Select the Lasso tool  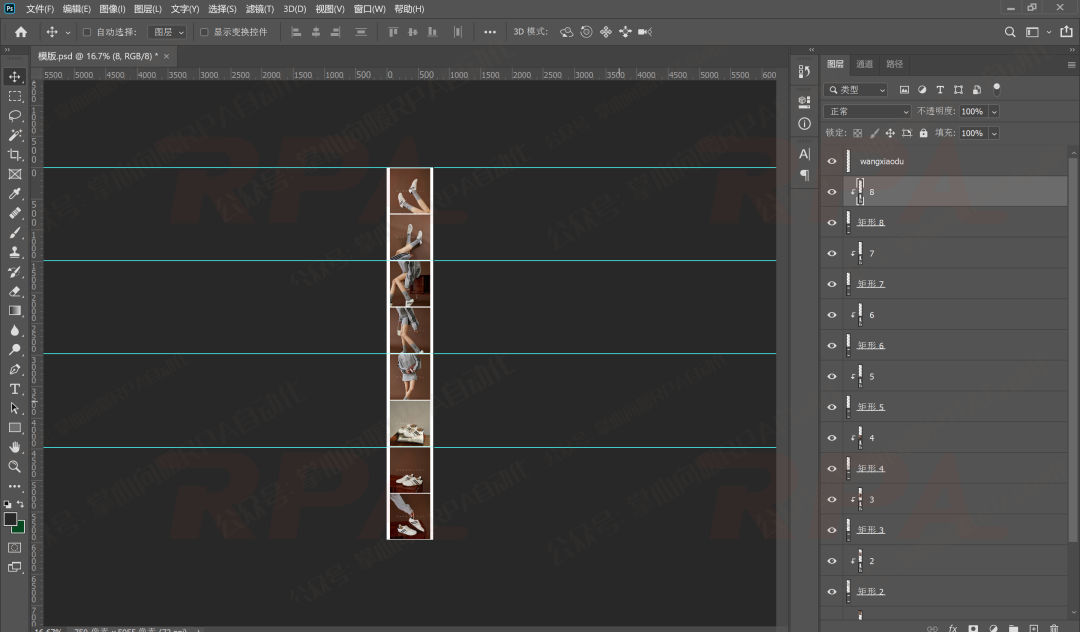[15, 116]
